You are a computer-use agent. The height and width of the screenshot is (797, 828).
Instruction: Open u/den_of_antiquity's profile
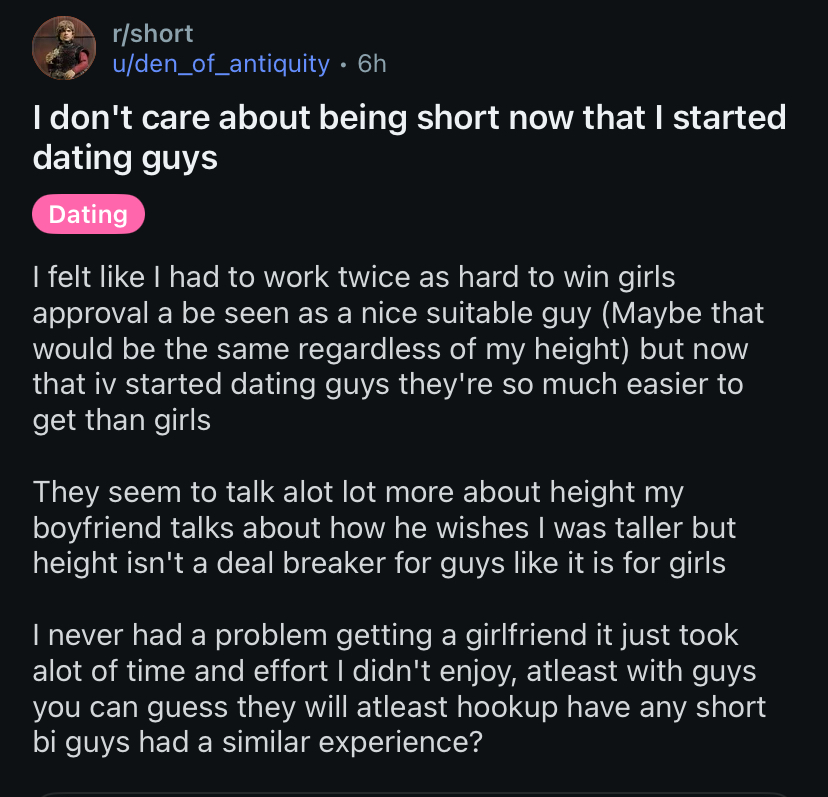(221, 64)
